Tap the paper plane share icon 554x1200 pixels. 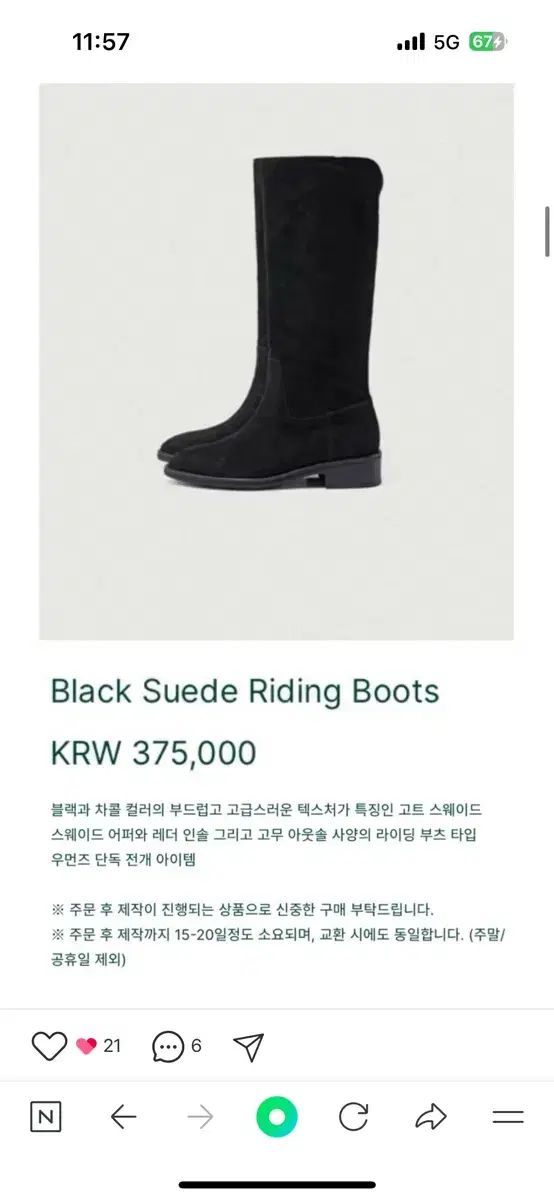pos(248,1046)
